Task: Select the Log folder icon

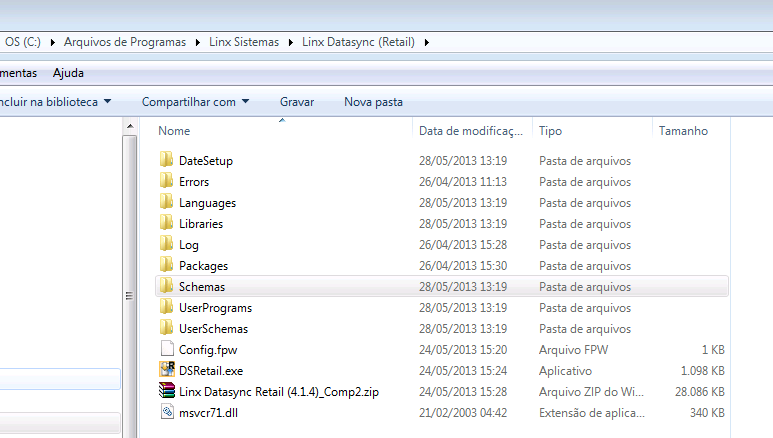Action: point(167,243)
